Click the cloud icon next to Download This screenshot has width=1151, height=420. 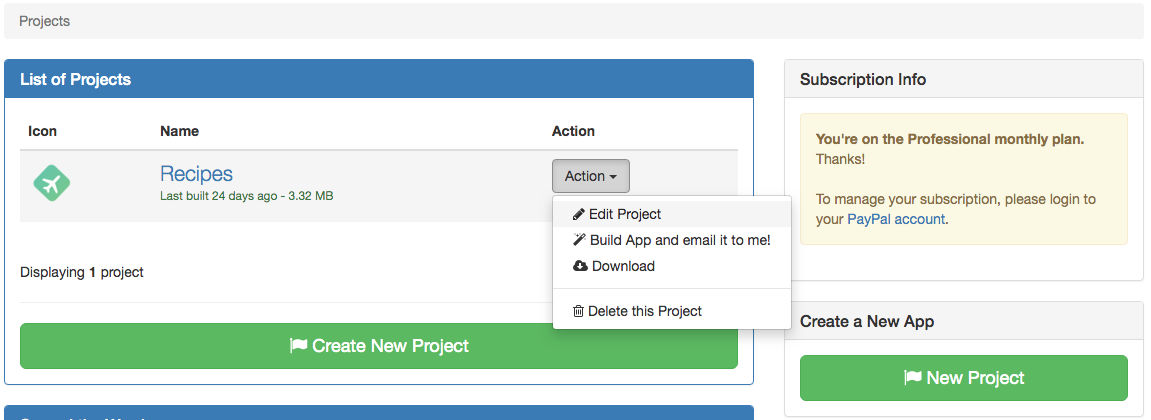[580, 266]
